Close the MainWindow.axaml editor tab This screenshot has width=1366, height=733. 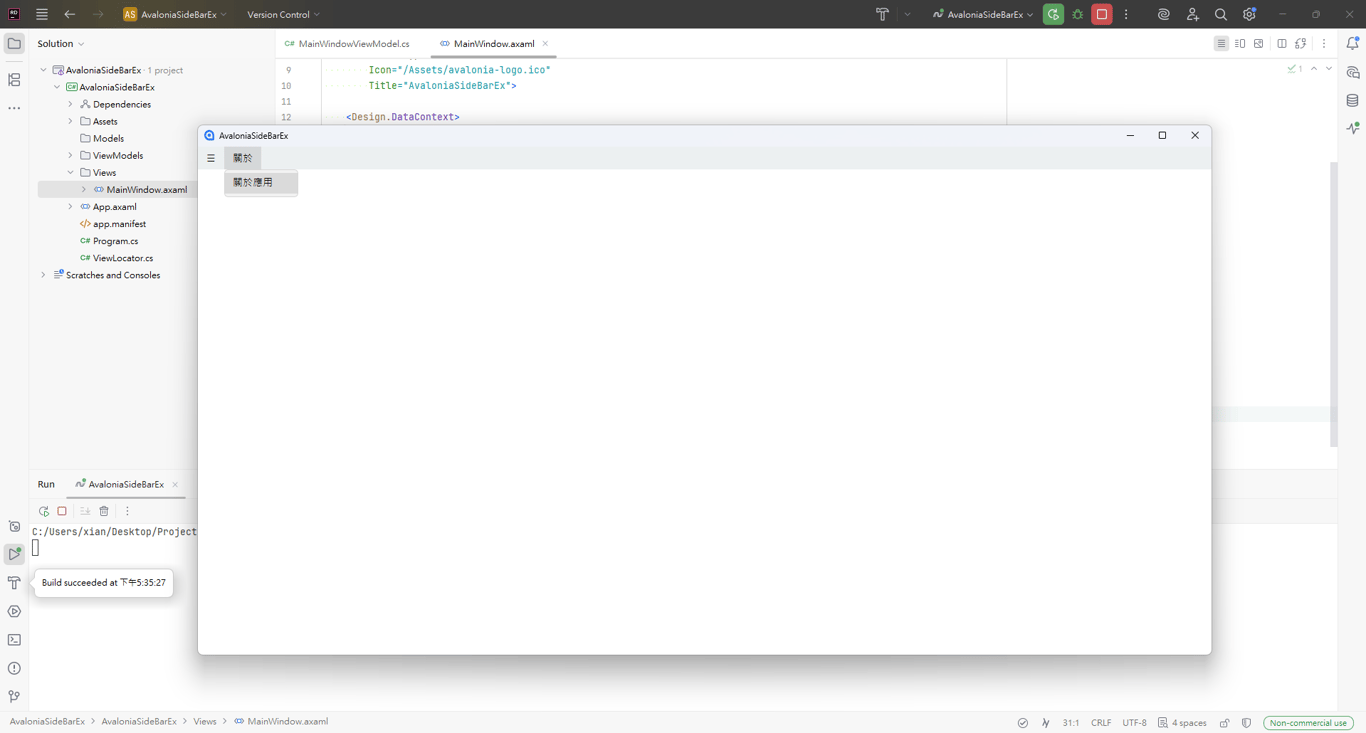[545, 44]
